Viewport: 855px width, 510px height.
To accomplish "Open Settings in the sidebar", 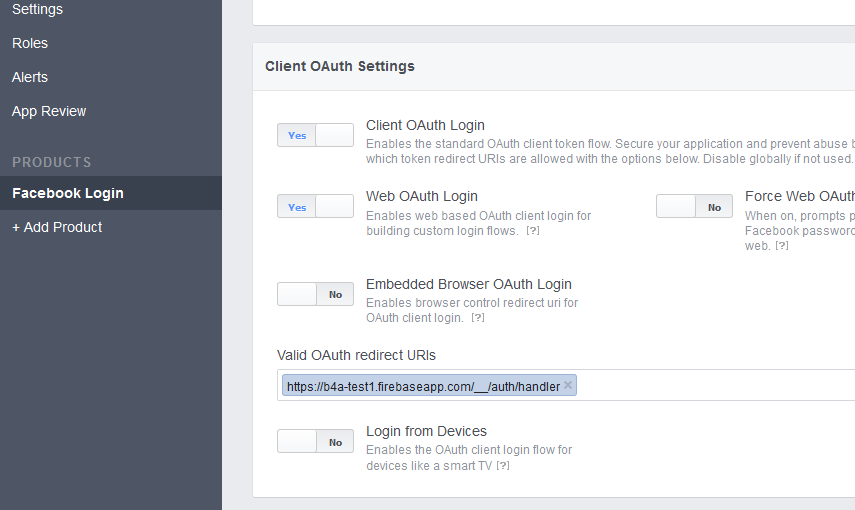I will click(37, 9).
